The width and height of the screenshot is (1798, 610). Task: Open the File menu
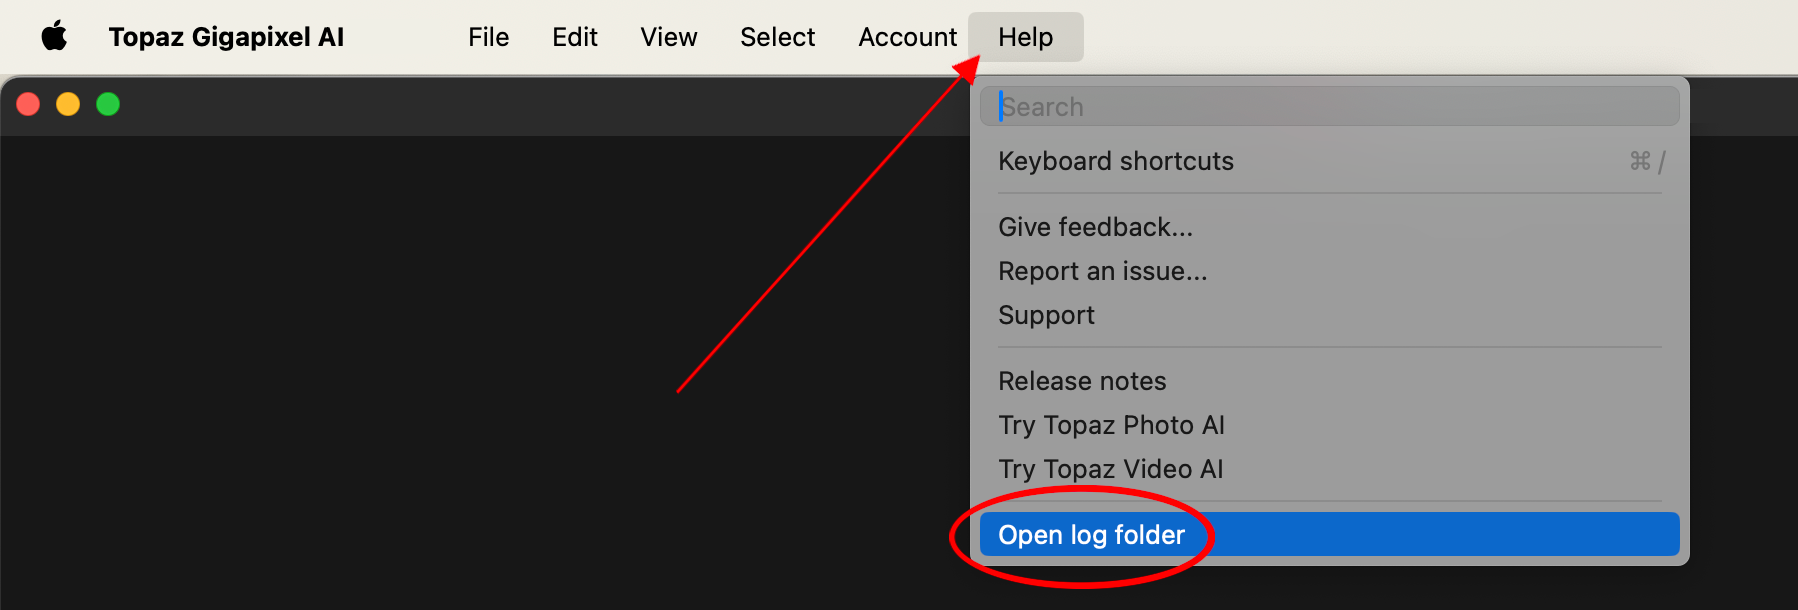(x=488, y=36)
